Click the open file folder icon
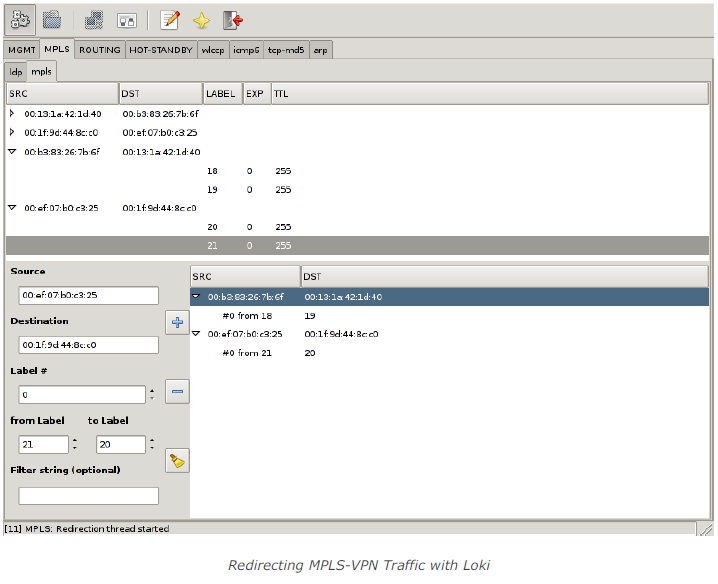 coord(52,20)
